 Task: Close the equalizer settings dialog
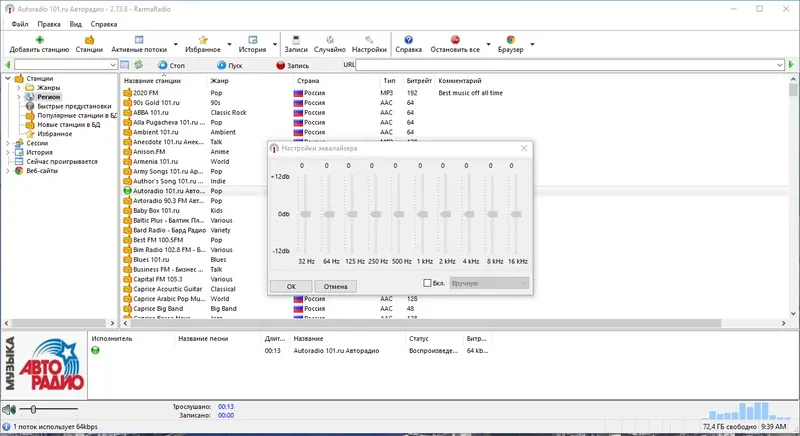[524, 148]
